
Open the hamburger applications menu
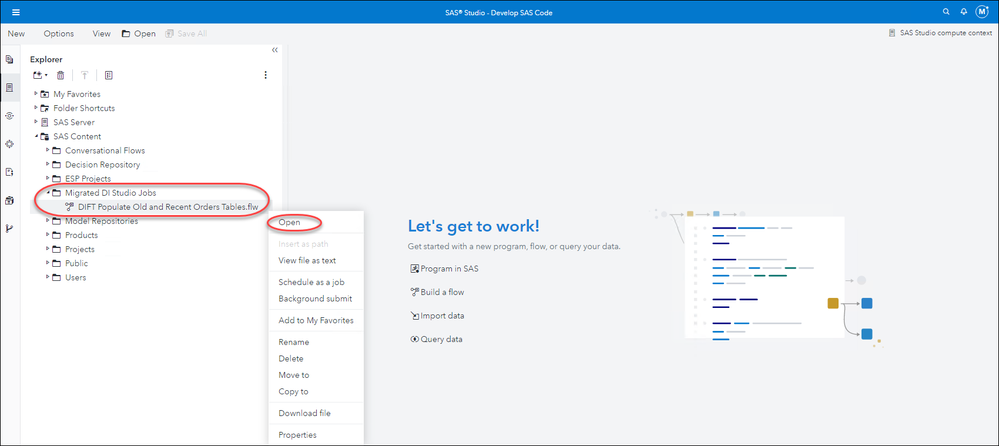point(15,12)
